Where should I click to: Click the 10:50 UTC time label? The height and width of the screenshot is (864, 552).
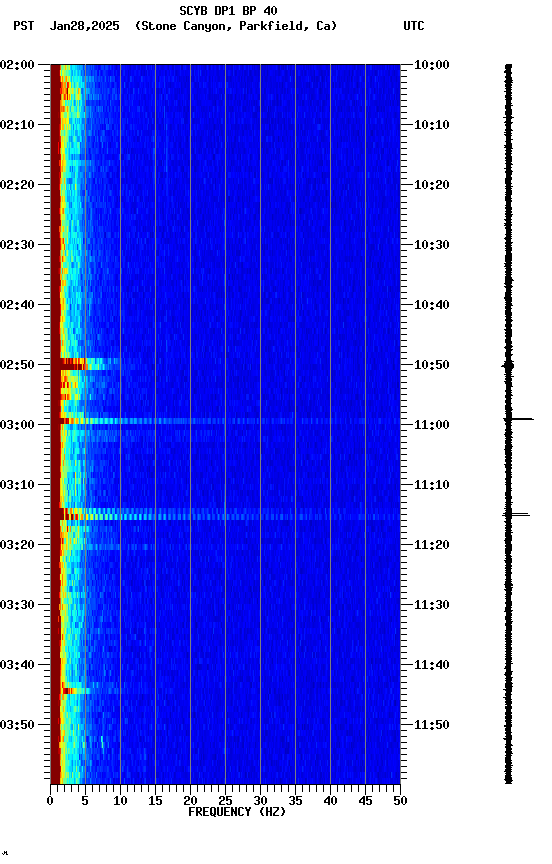pyautogui.click(x=431, y=365)
